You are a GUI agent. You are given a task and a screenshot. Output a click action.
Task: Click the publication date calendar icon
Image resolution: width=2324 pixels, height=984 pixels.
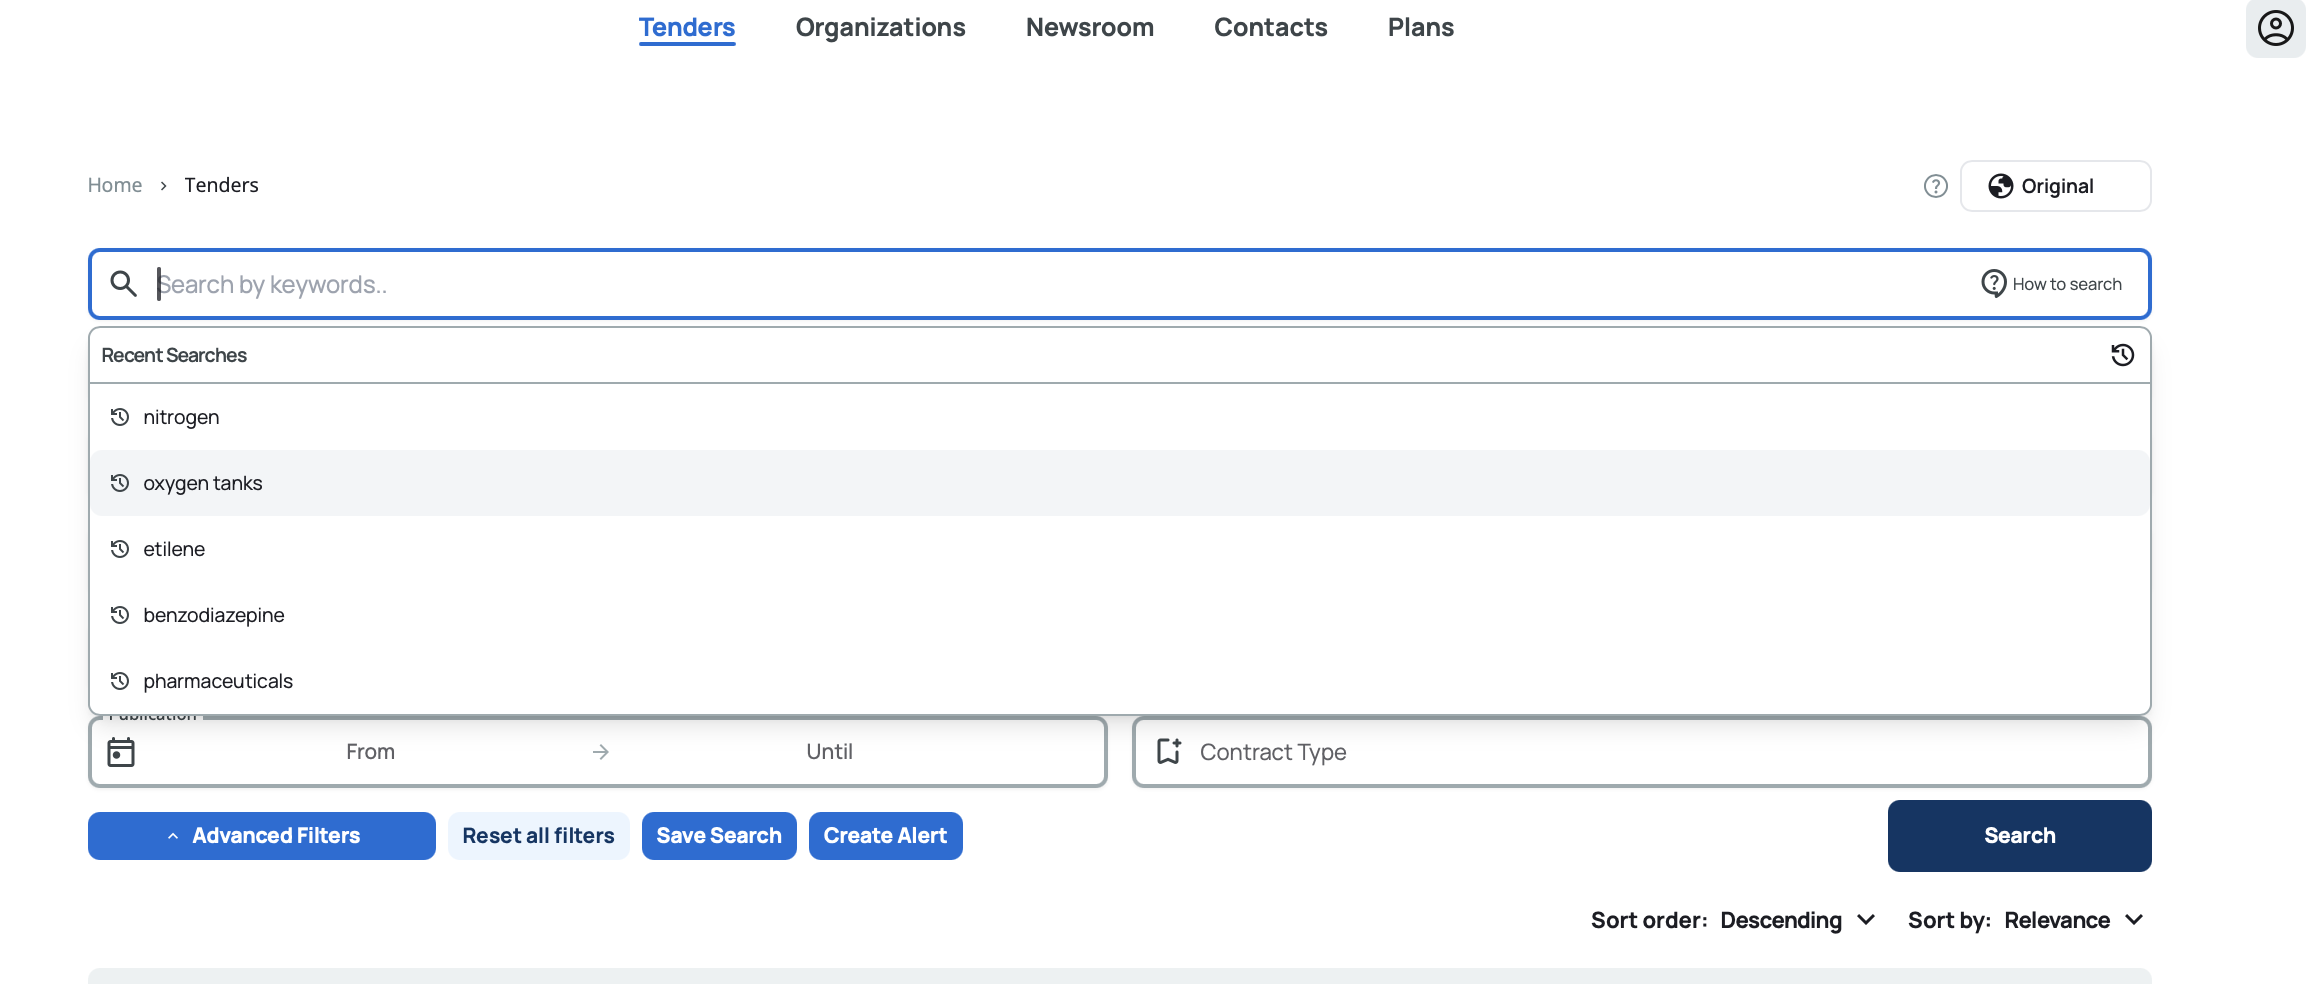point(121,752)
